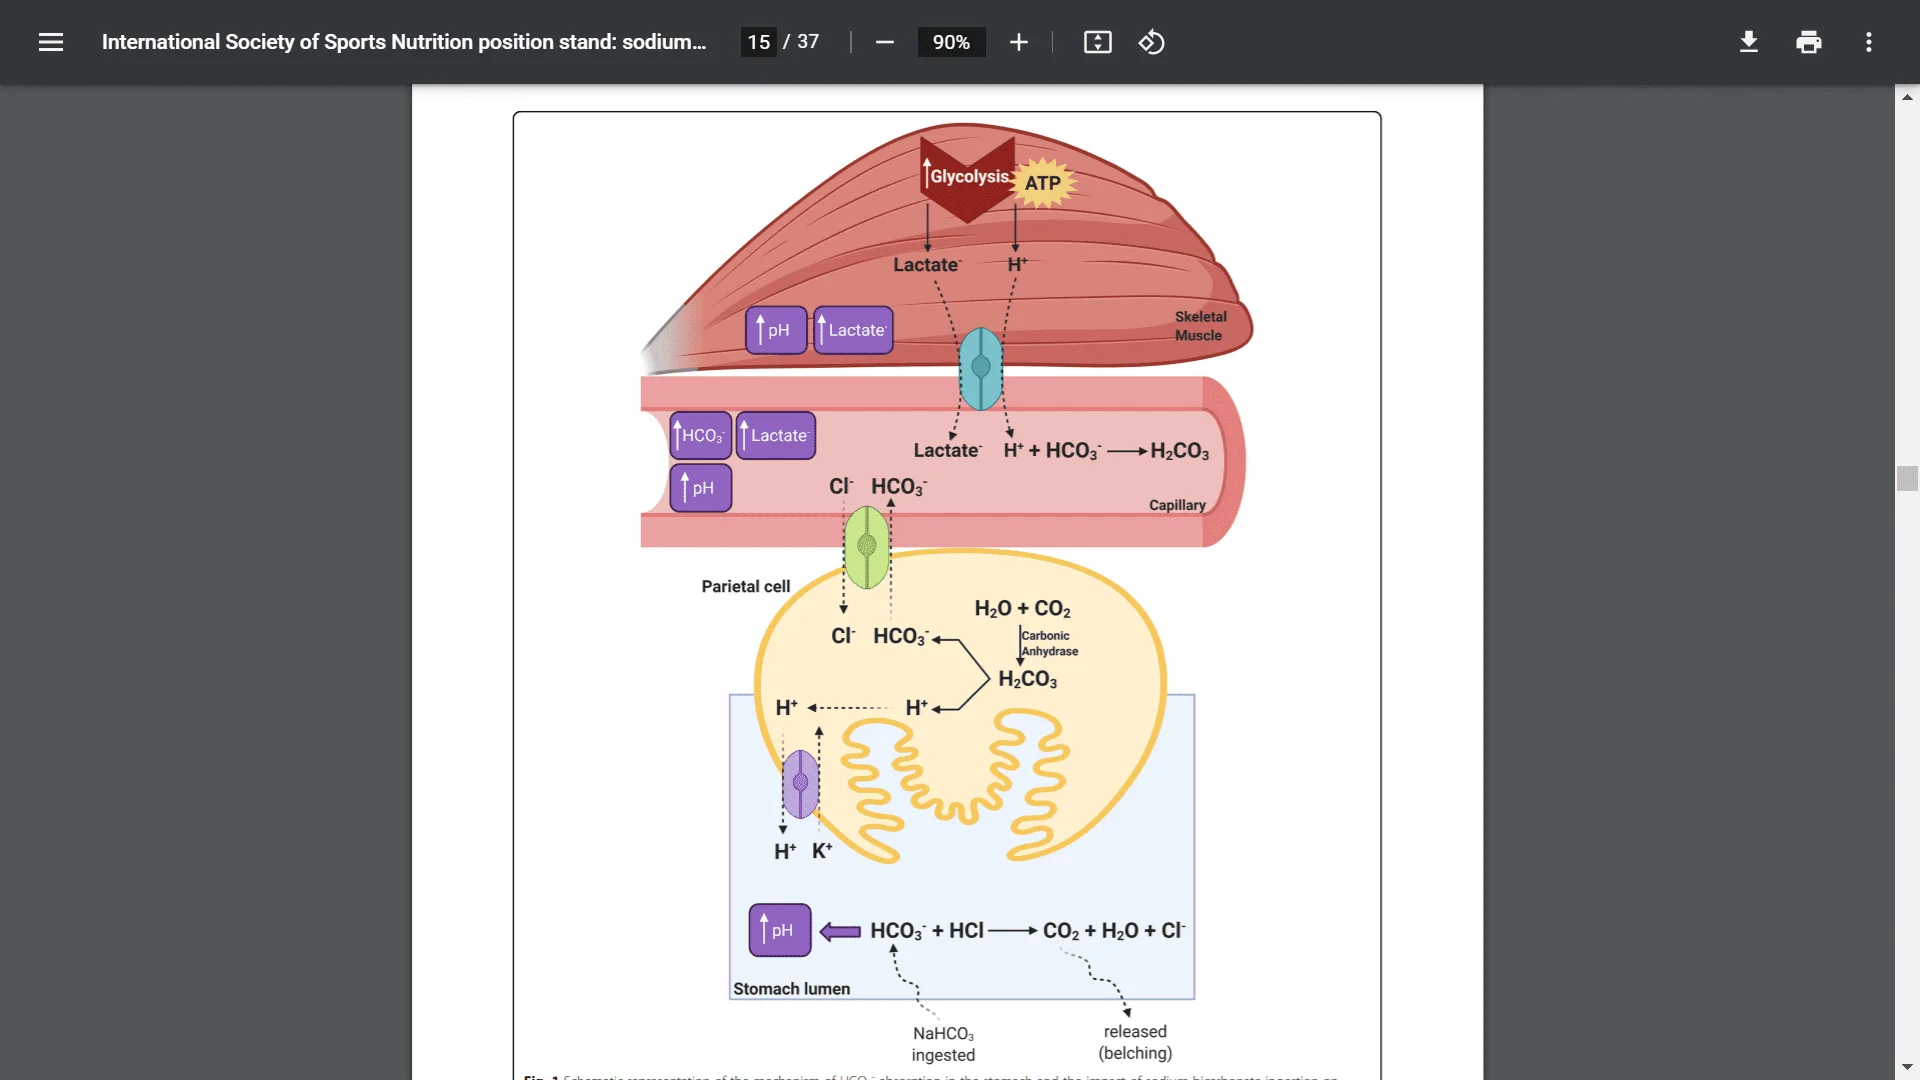Click the vertical scrollbar thumb
Image resolution: width=1920 pixels, height=1080 pixels.
[x=1907, y=478]
